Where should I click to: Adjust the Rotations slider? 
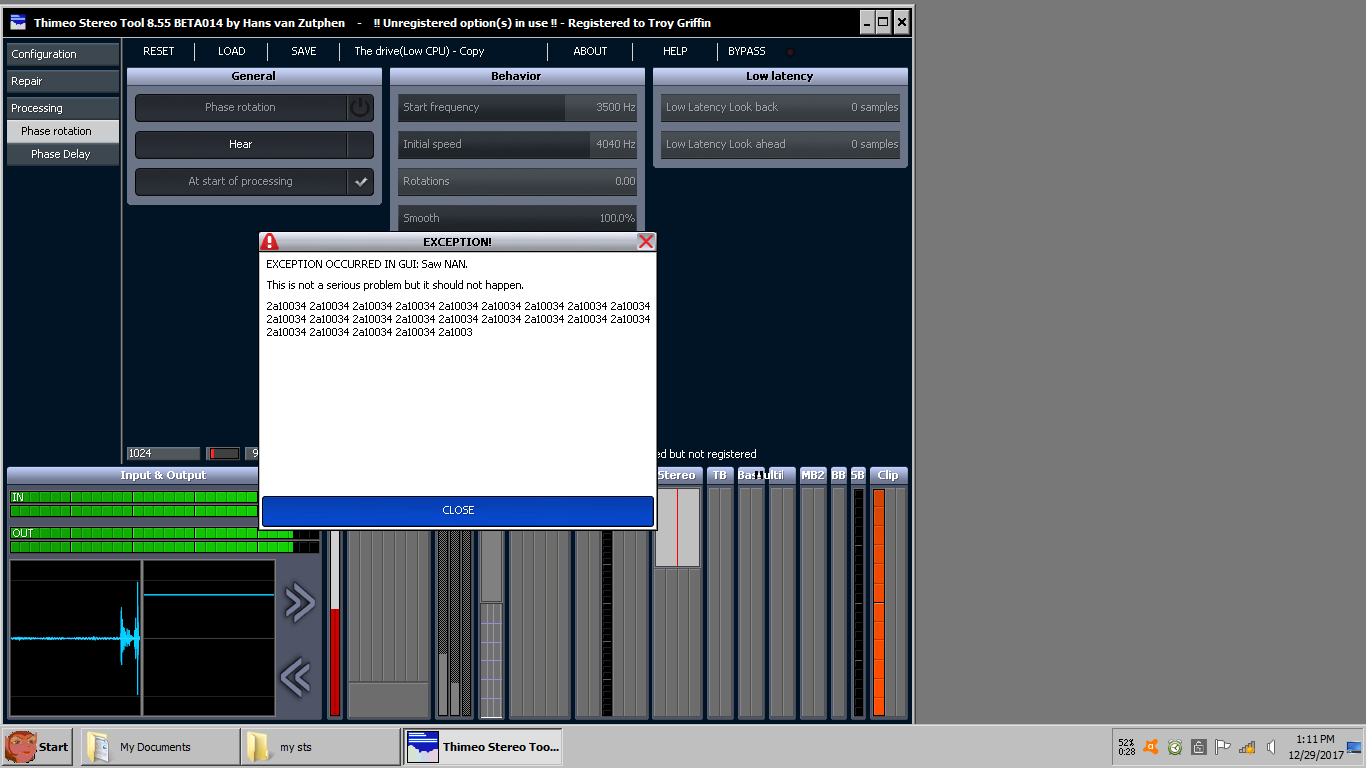[518, 182]
